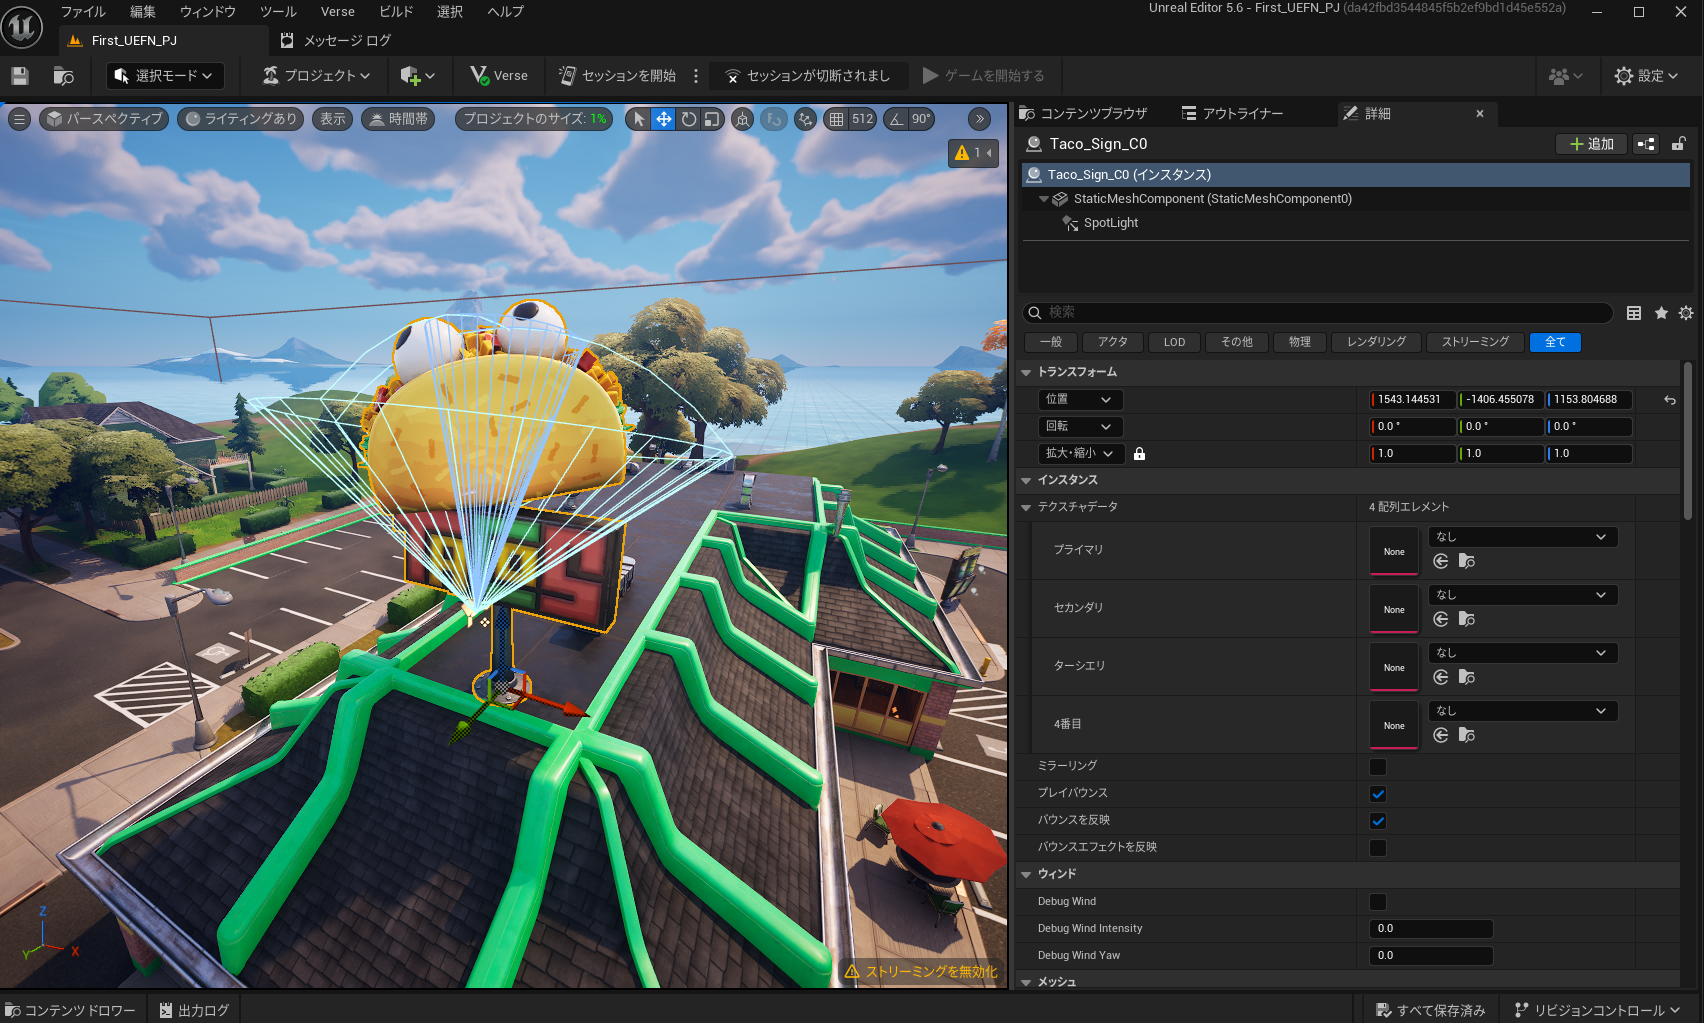1704x1023 pixels.
Task: Select the レンダリング filter category
Action: [x=1376, y=343]
